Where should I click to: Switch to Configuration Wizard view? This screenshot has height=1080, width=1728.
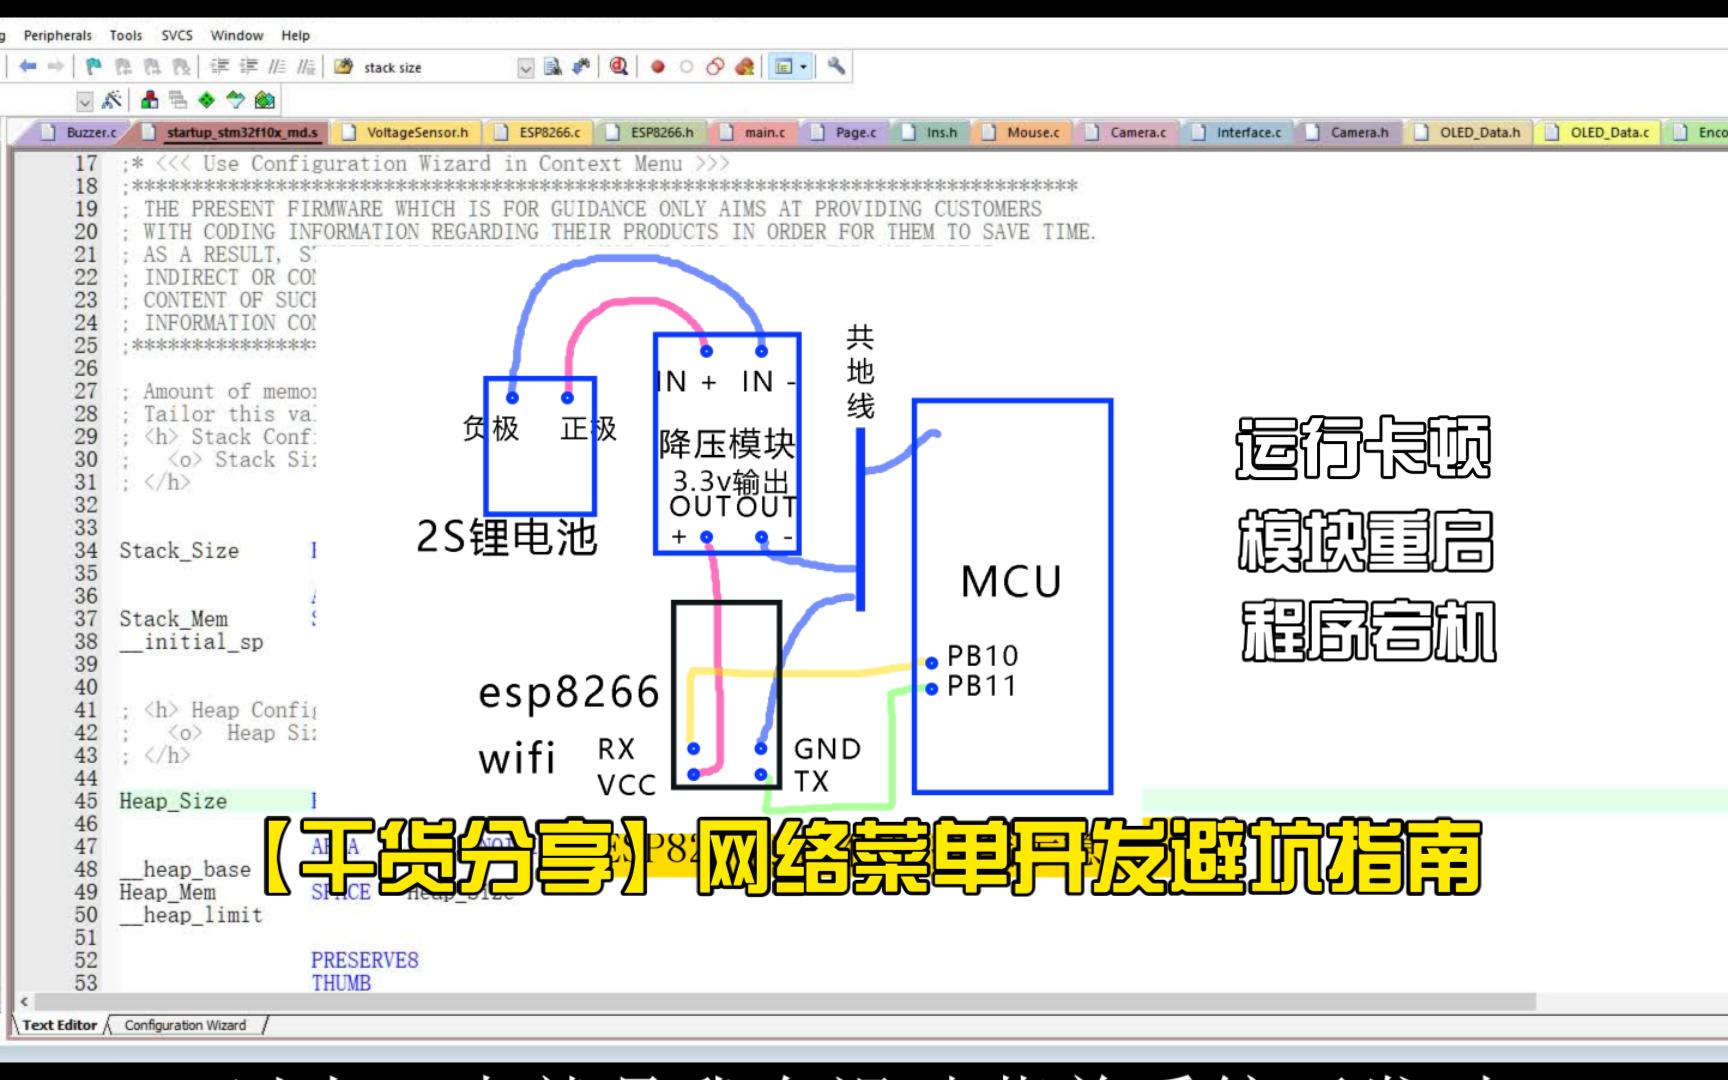coord(185,1025)
